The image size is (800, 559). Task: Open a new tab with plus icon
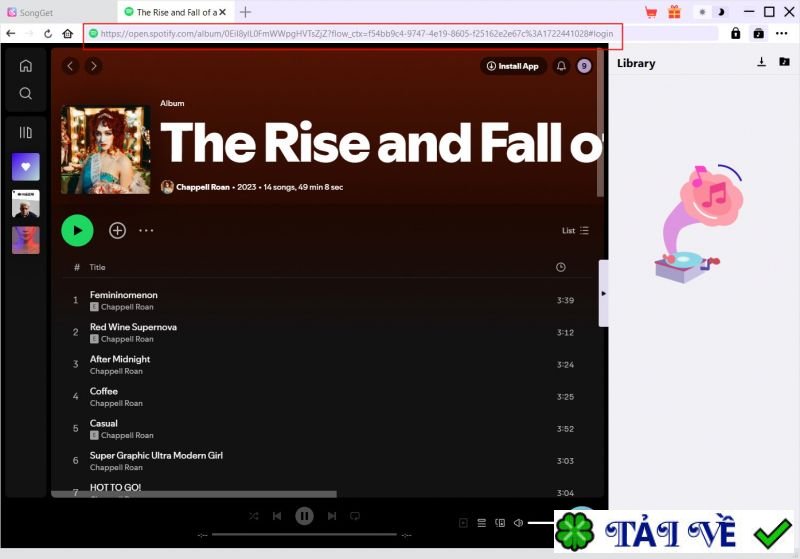pyautogui.click(x=245, y=12)
